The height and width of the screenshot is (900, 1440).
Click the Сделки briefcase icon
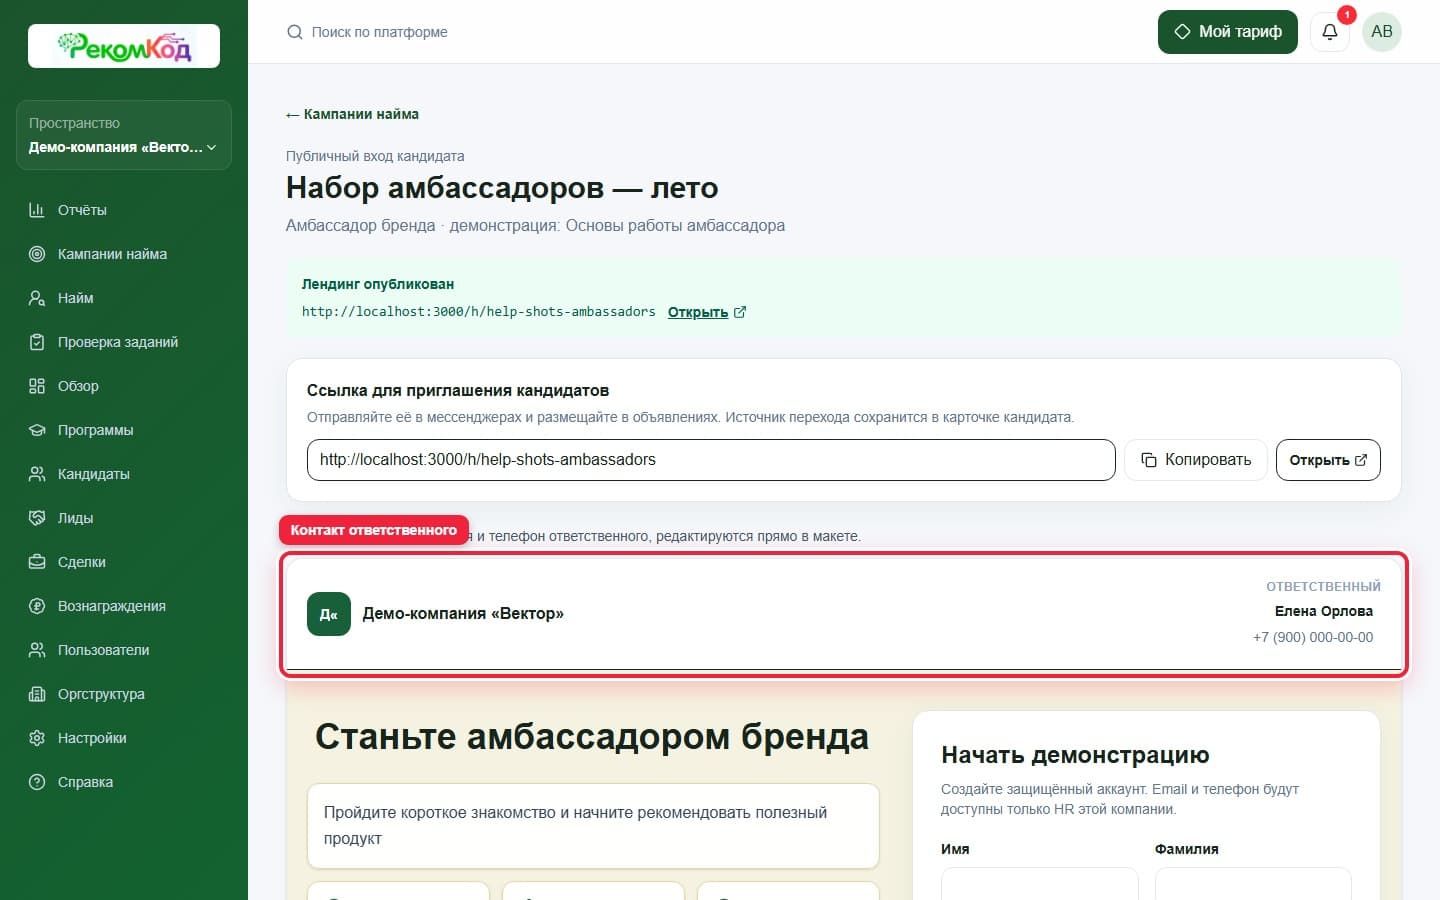tap(37, 562)
